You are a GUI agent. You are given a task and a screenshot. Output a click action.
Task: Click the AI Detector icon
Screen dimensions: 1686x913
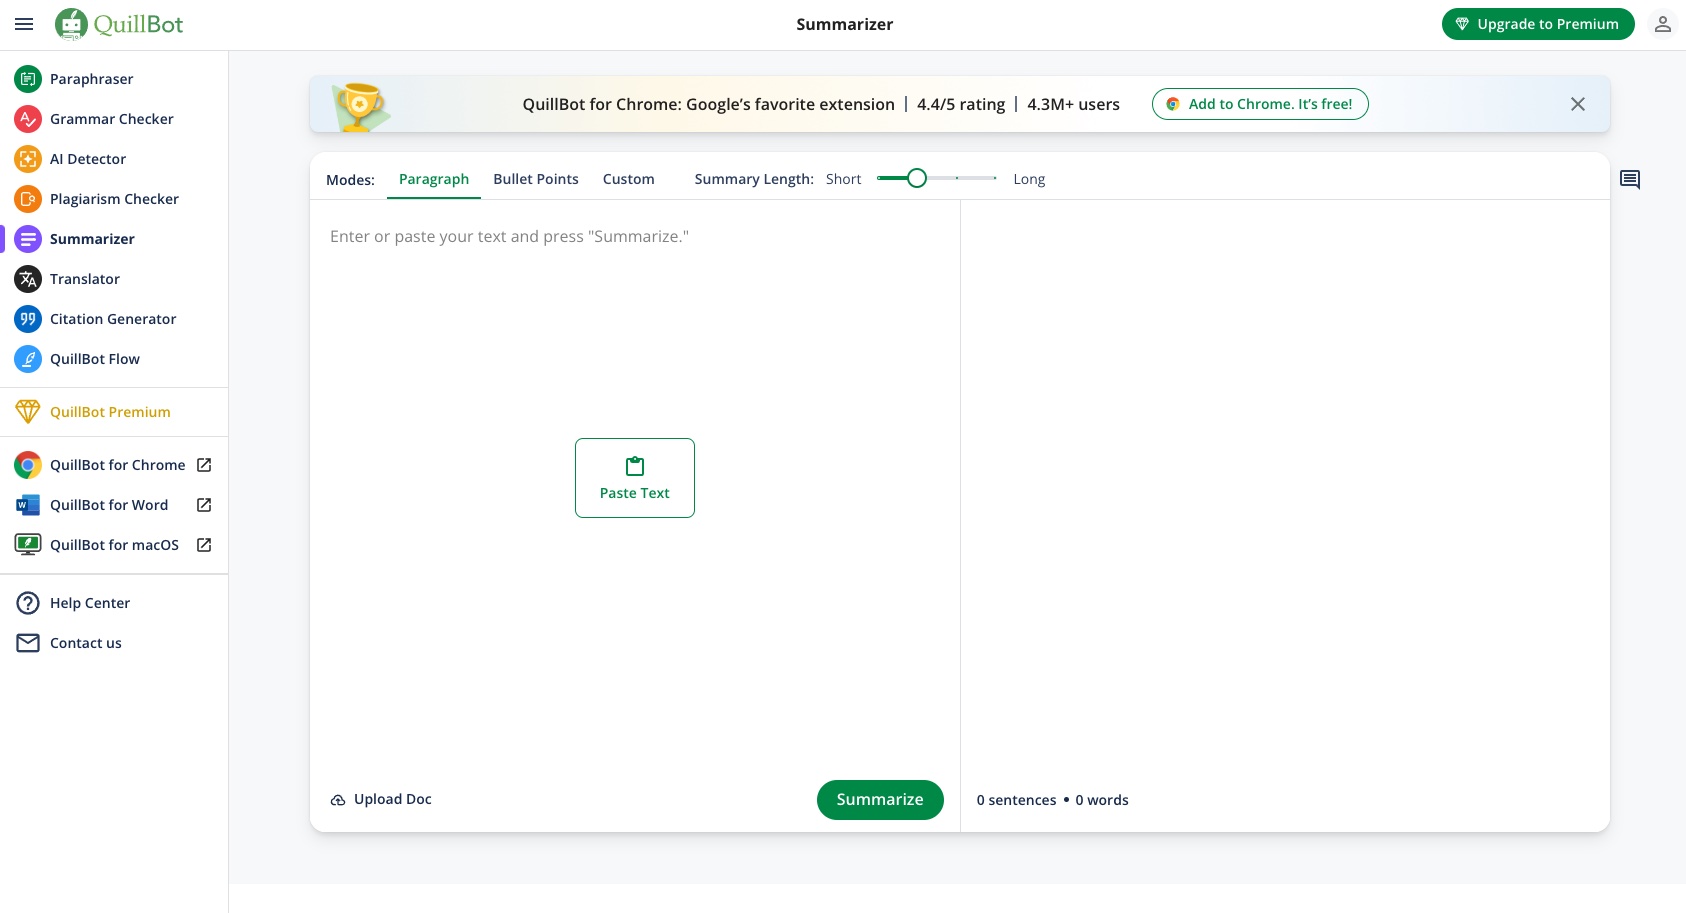coord(28,159)
